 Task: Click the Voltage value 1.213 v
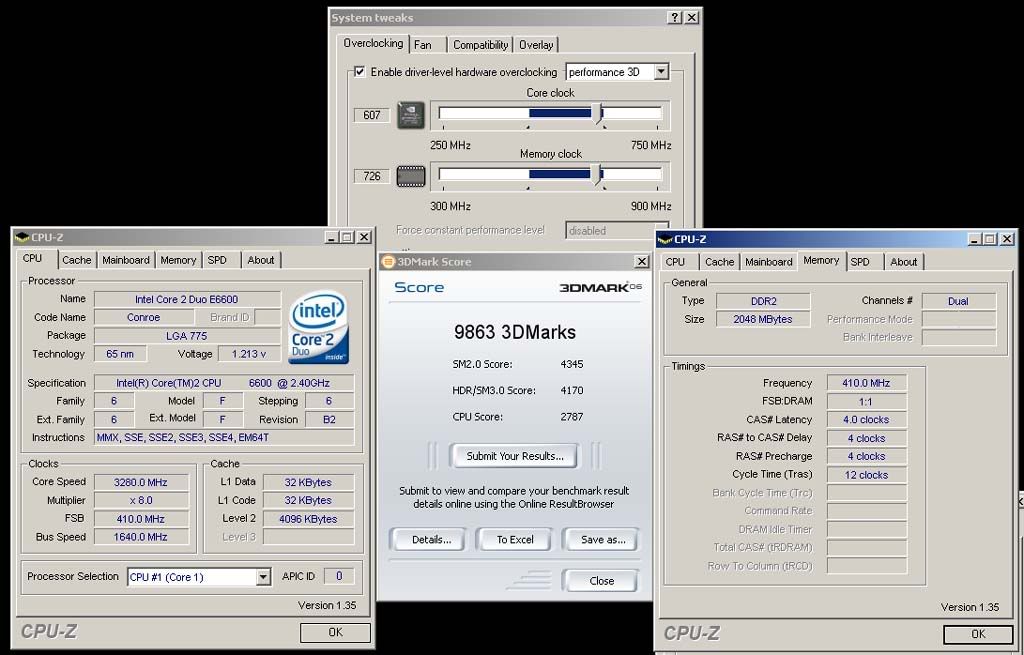tap(249, 354)
